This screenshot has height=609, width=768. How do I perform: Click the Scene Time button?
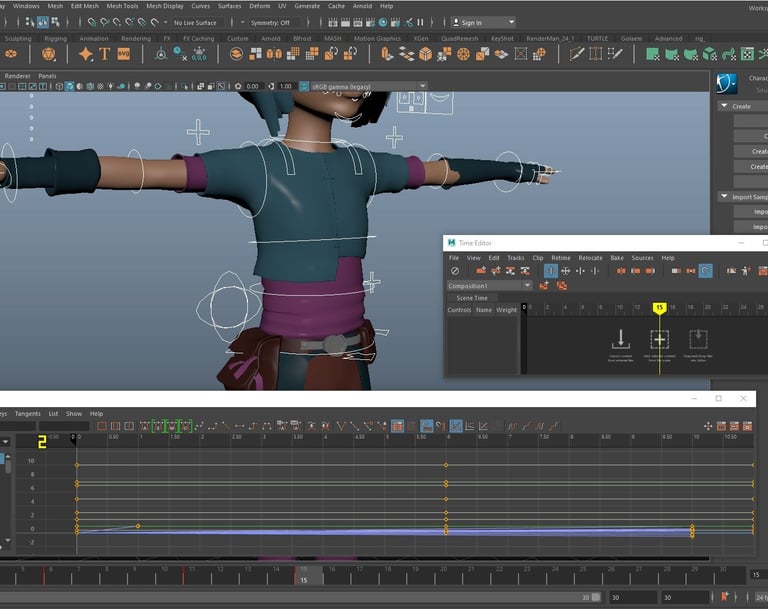pos(472,298)
